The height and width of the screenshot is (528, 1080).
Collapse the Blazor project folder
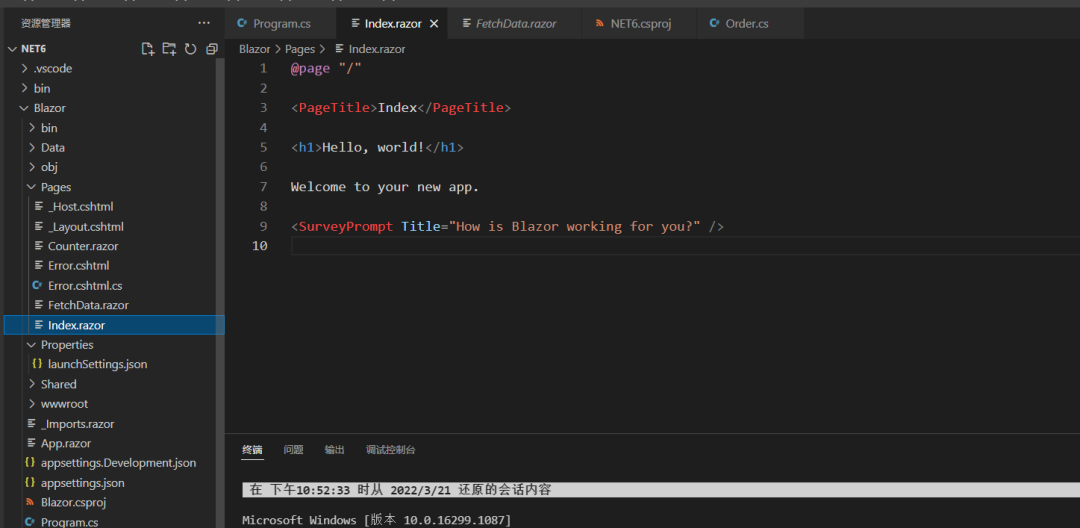[x=25, y=108]
